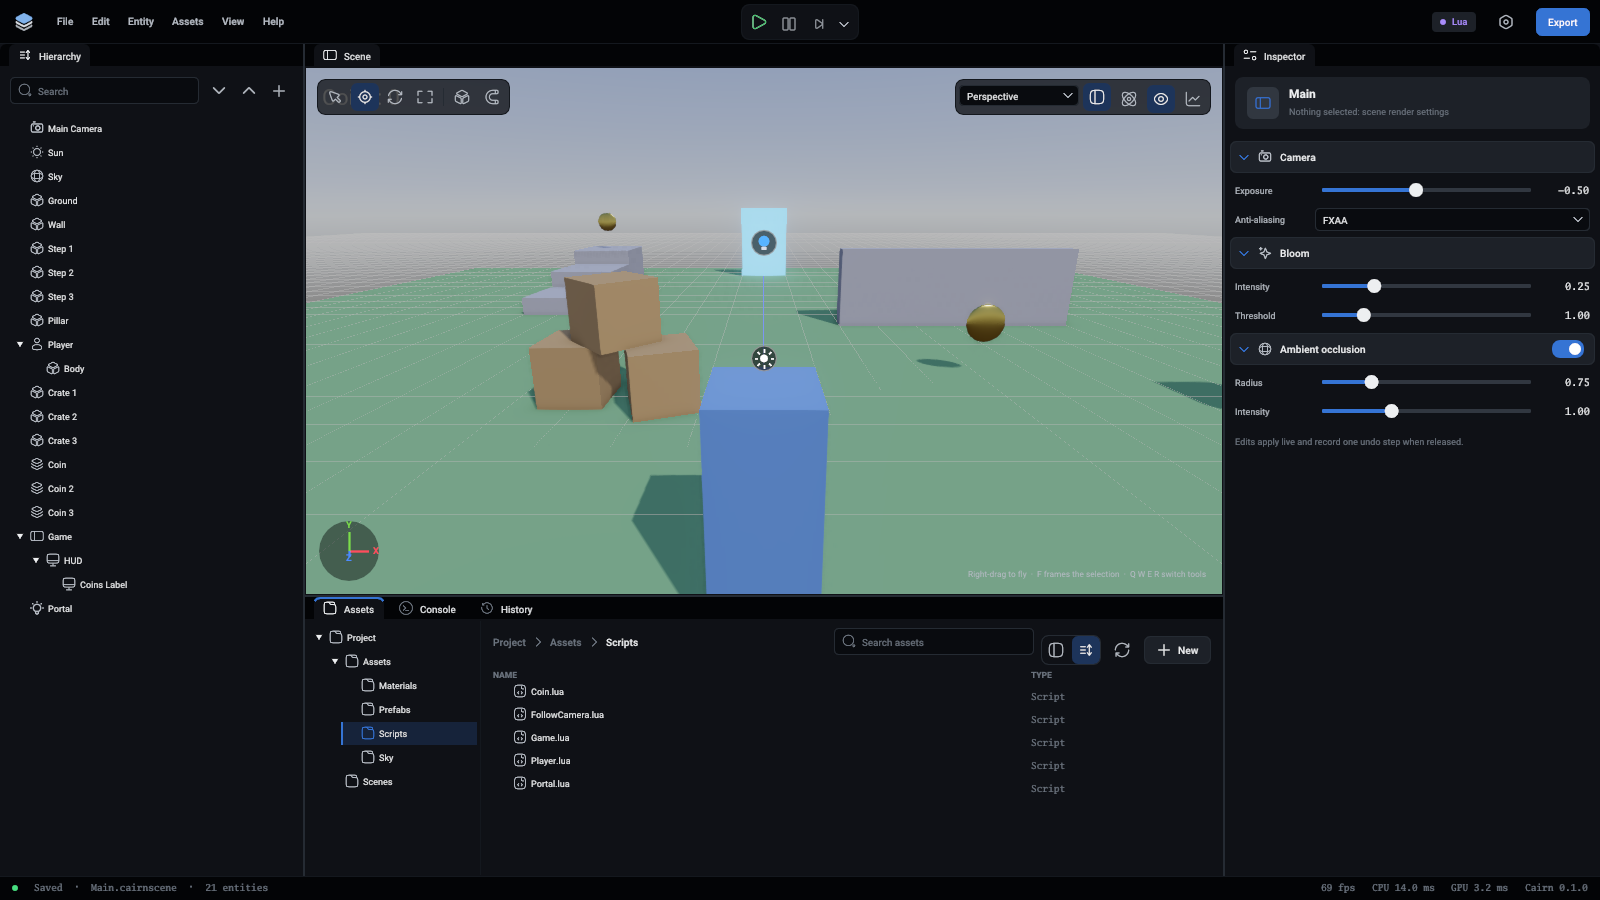Start the scene with the Play button
Viewport: 1600px width, 900px height.
tap(759, 22)
